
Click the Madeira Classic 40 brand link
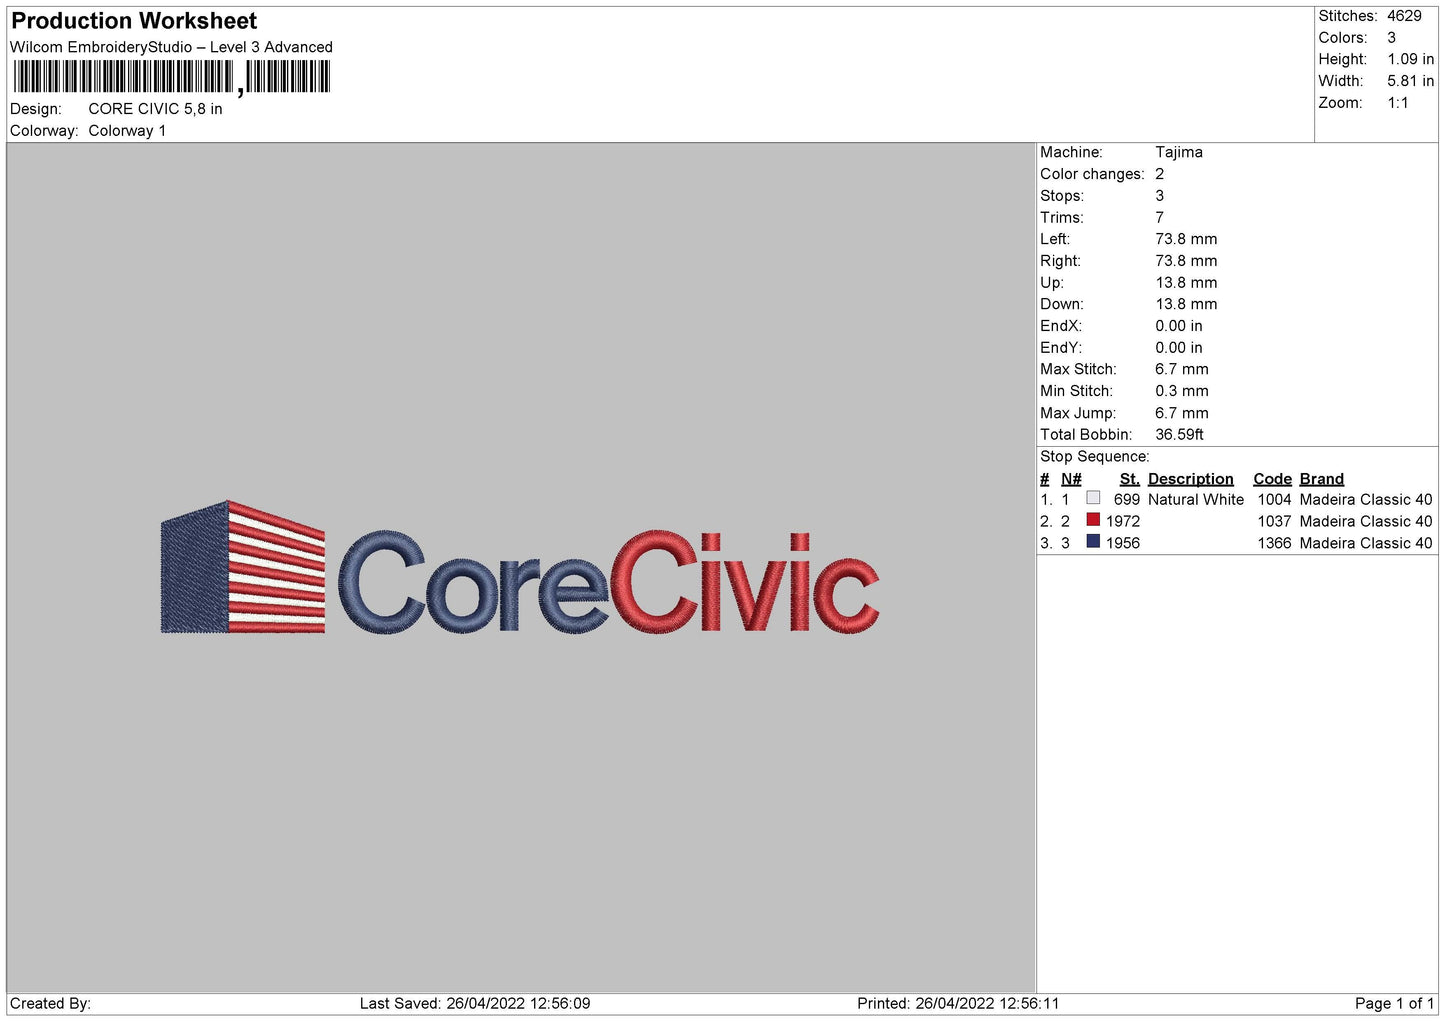[1366, 499]
